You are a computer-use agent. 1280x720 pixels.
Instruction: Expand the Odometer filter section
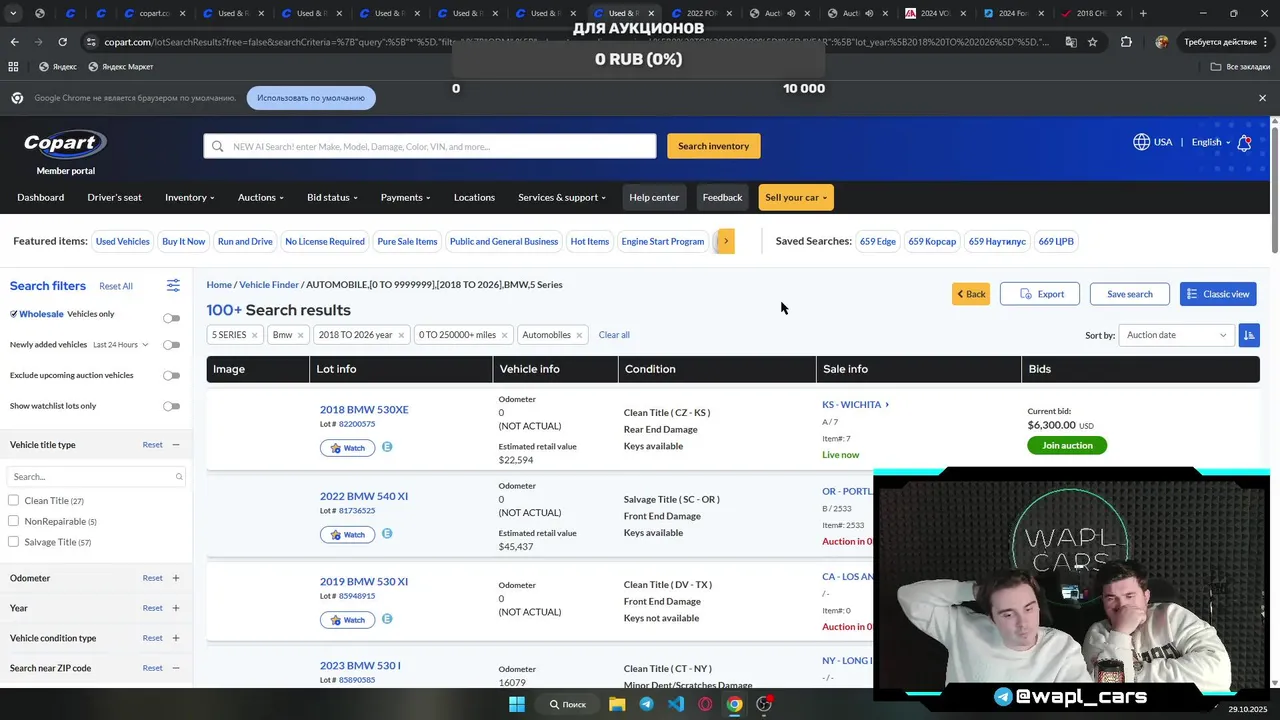click(176, 578)
